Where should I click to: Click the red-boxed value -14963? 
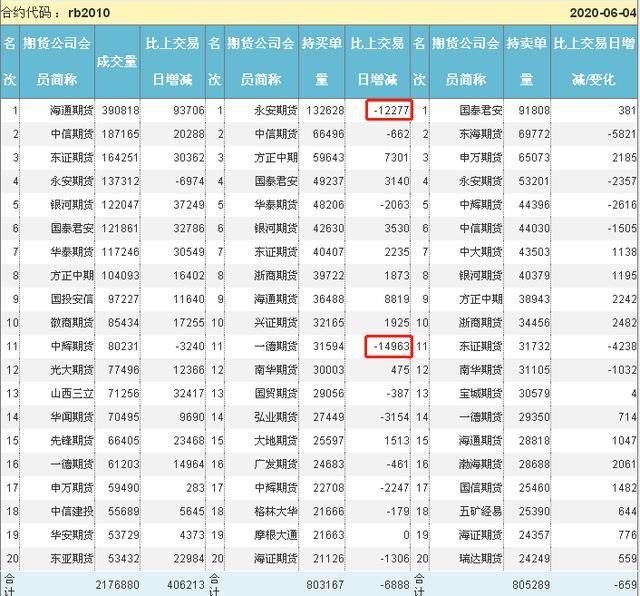[389, 346]
